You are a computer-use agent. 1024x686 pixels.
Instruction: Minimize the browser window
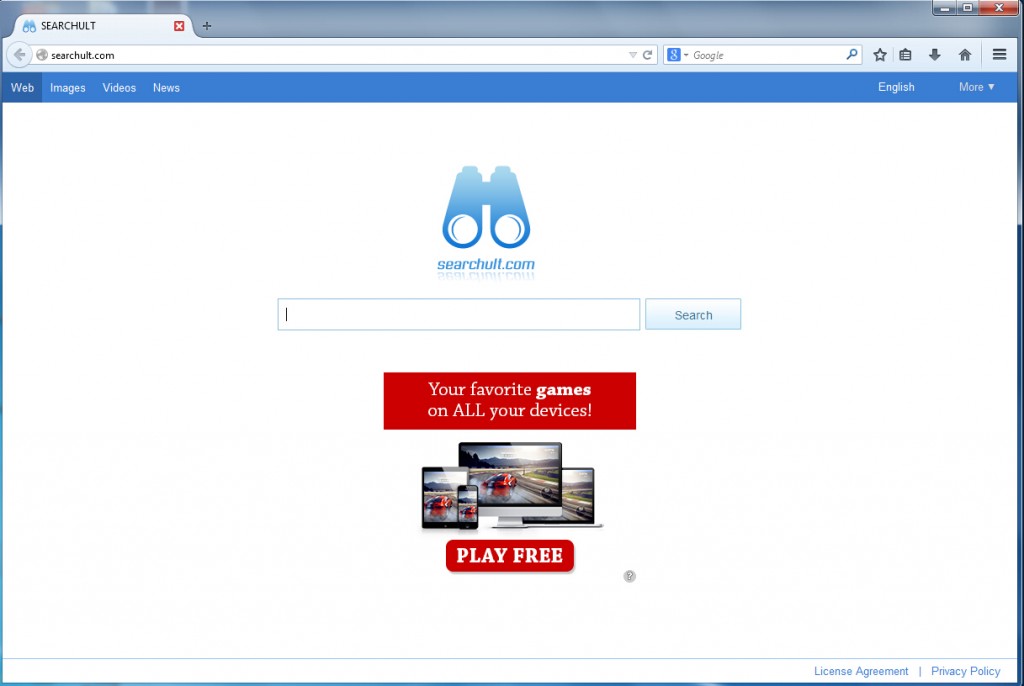coord(944,8)
